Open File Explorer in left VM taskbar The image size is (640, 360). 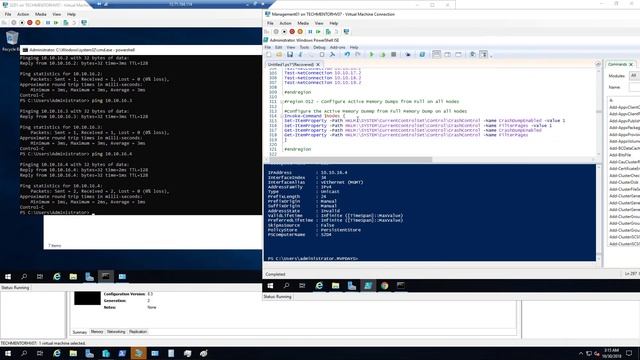(73, 277)
